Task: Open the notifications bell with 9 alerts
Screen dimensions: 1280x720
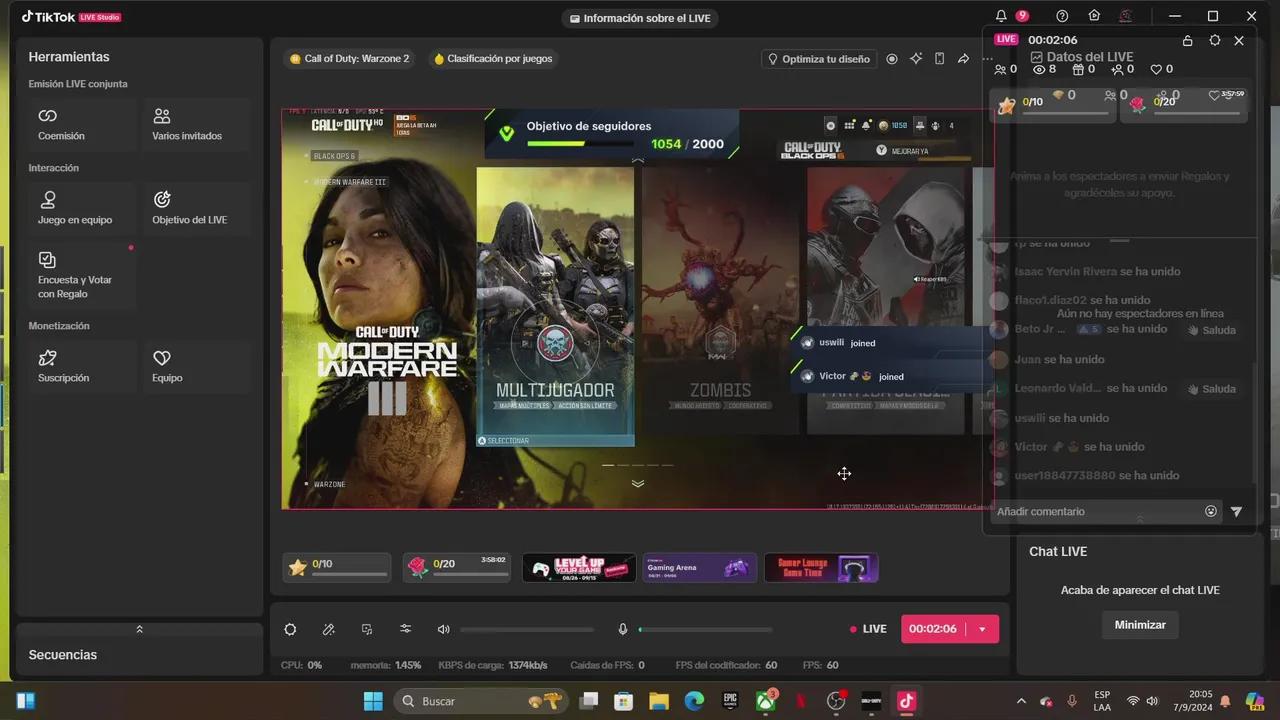Action: [x=1001, y=16]
